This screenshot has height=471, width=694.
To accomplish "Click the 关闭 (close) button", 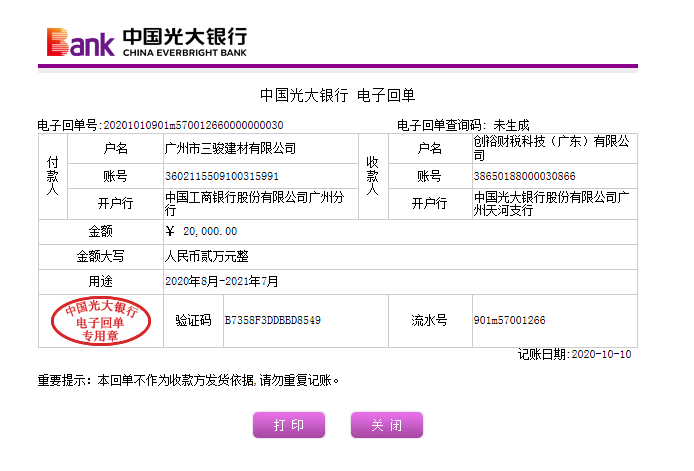I will click(x=387, y=425).
